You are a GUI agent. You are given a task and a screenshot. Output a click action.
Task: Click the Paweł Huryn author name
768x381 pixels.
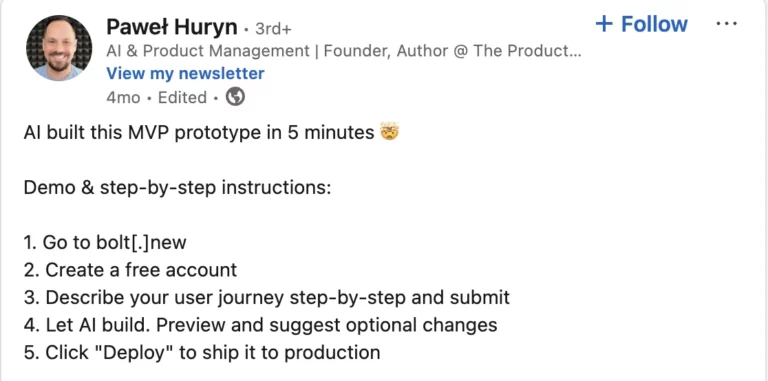(x=171, y=27)
